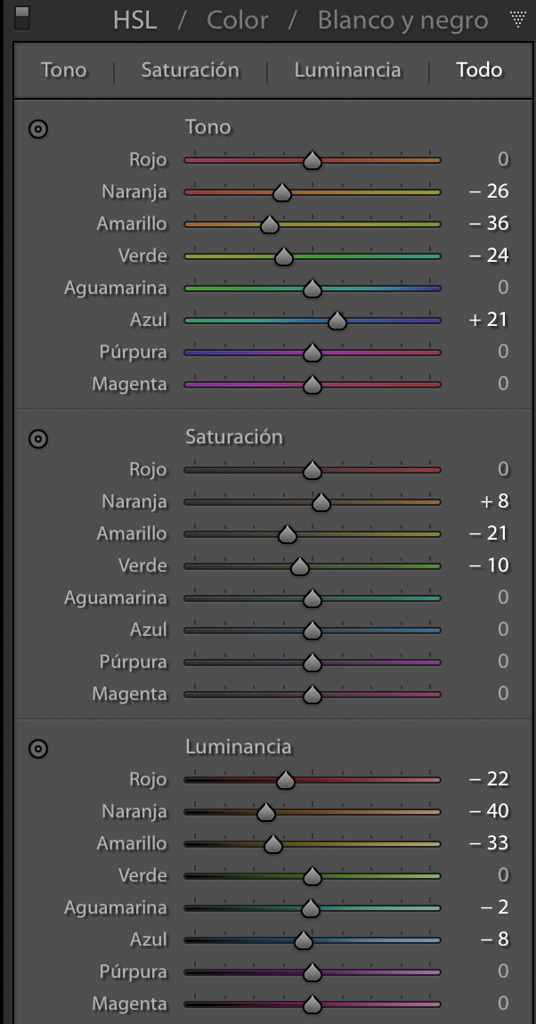Screen dimensions: 536x1024
Task: Switch to the Saturación tab
Action: point(190,70)
